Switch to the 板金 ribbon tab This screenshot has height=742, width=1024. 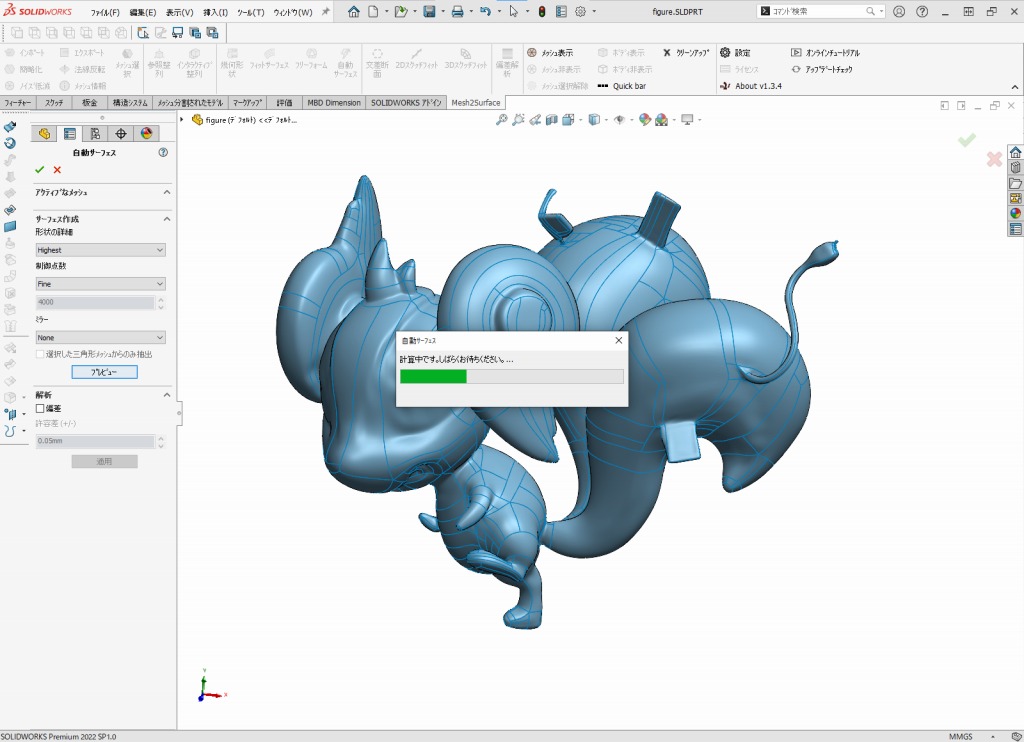point(89,103)
